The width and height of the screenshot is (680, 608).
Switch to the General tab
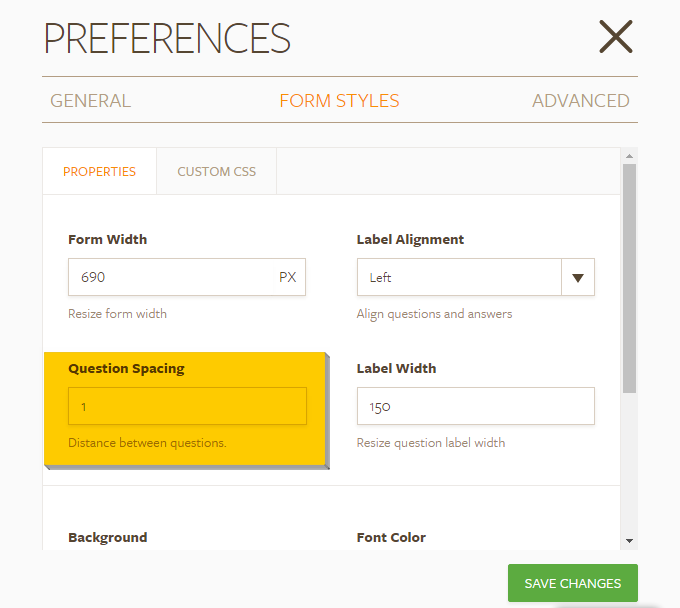(x=90, y=101)
